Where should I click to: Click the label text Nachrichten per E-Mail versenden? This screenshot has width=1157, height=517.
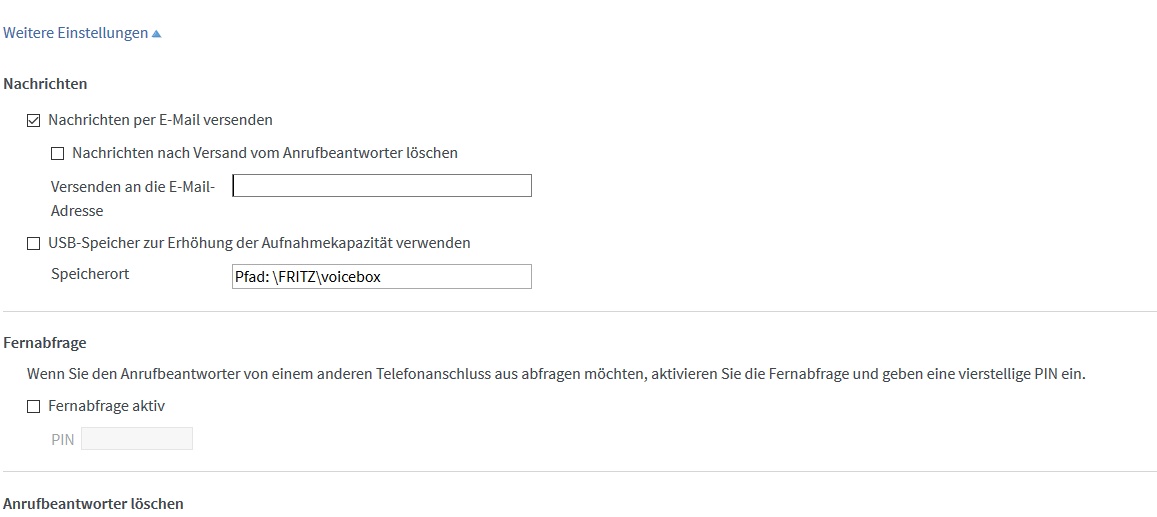pos(160,119)
